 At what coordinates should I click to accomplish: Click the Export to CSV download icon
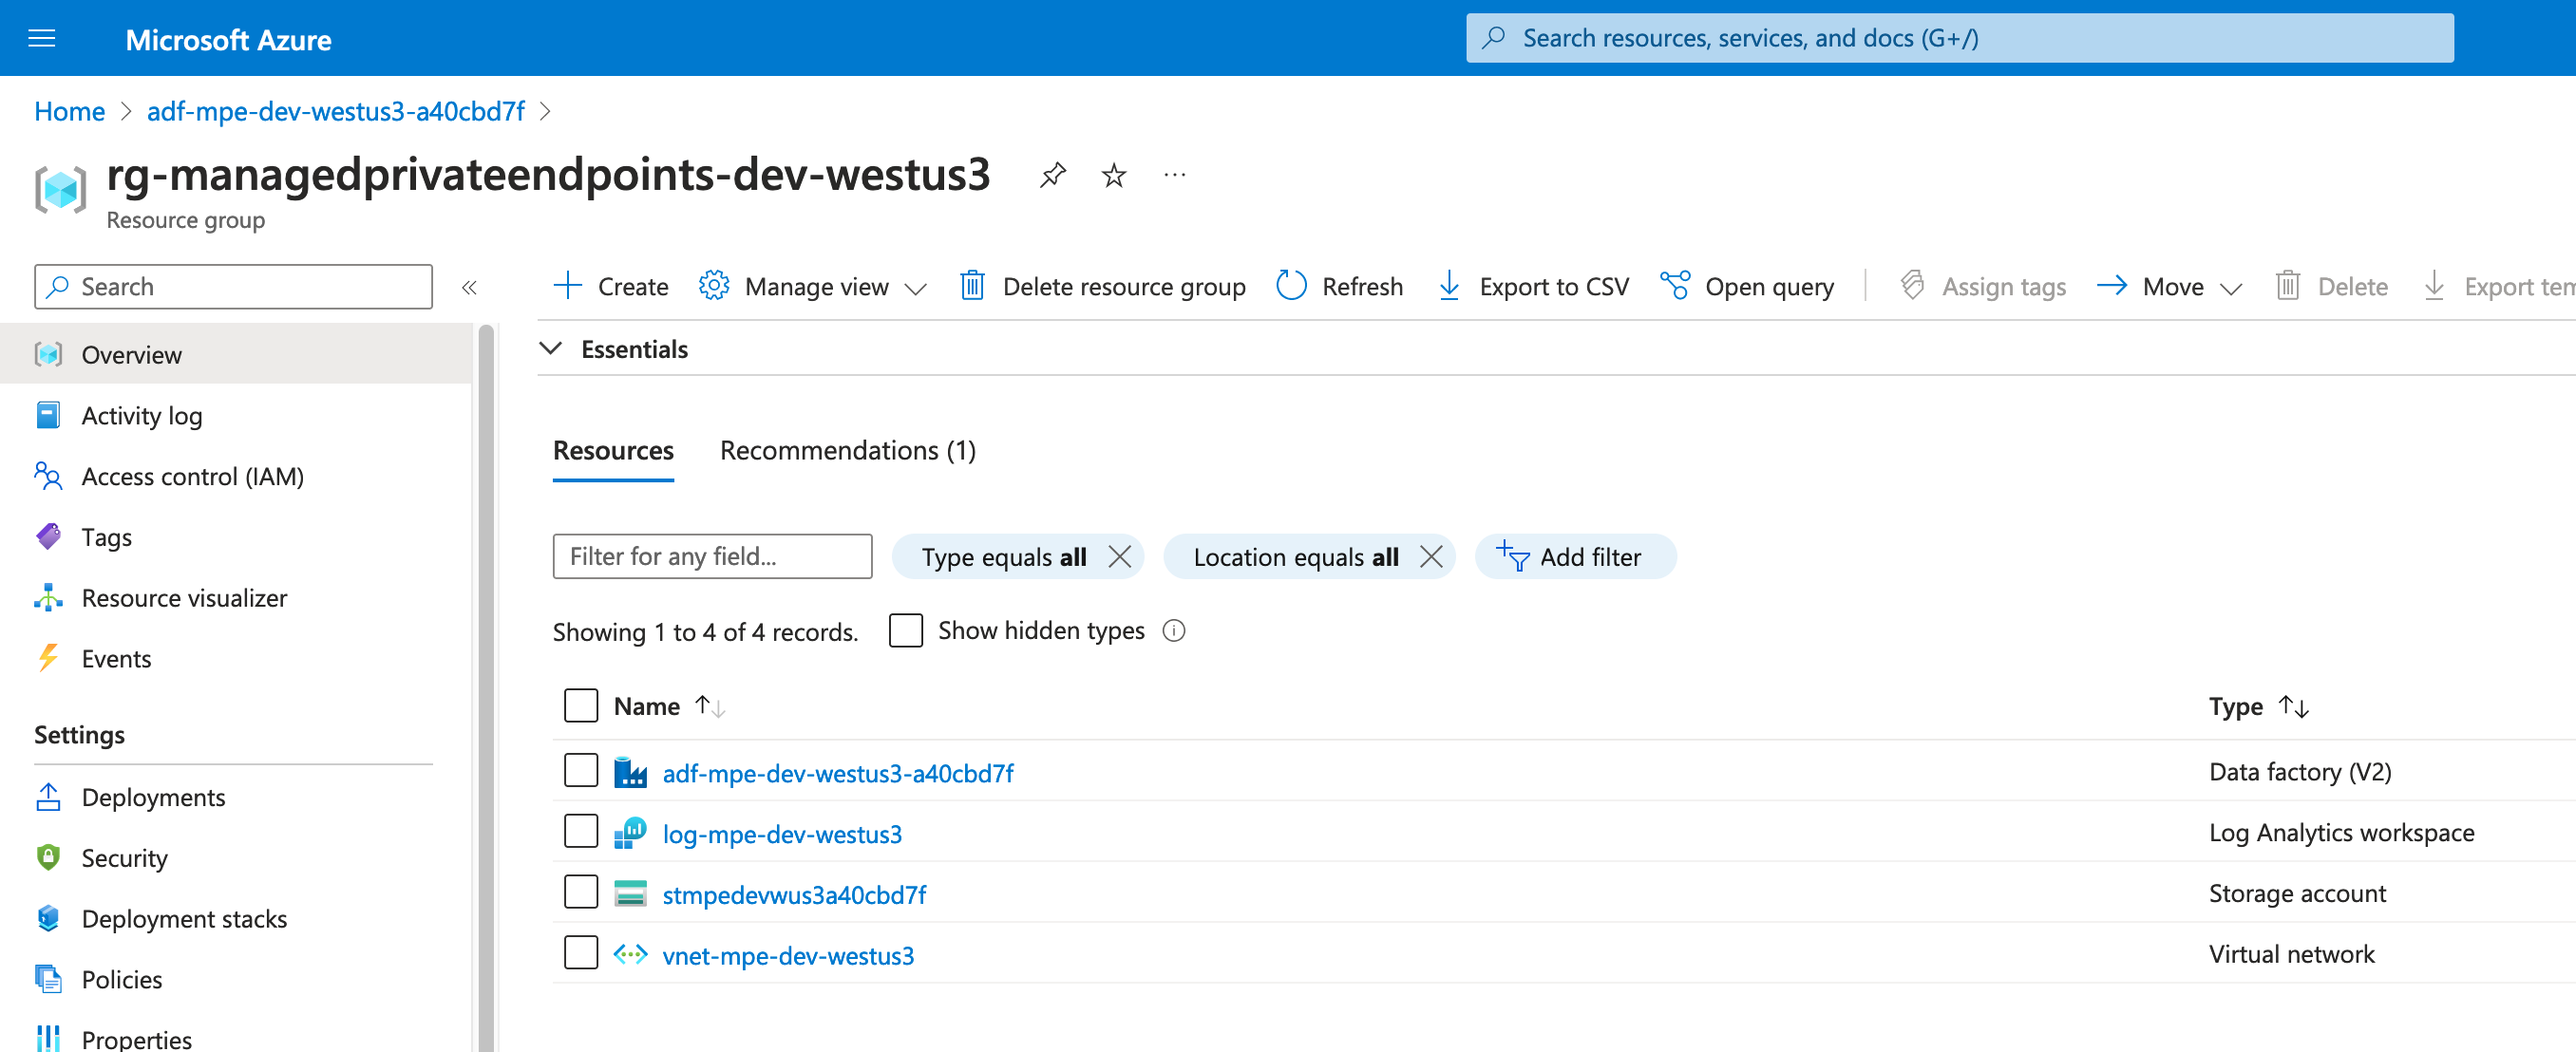click(1449, 286)
